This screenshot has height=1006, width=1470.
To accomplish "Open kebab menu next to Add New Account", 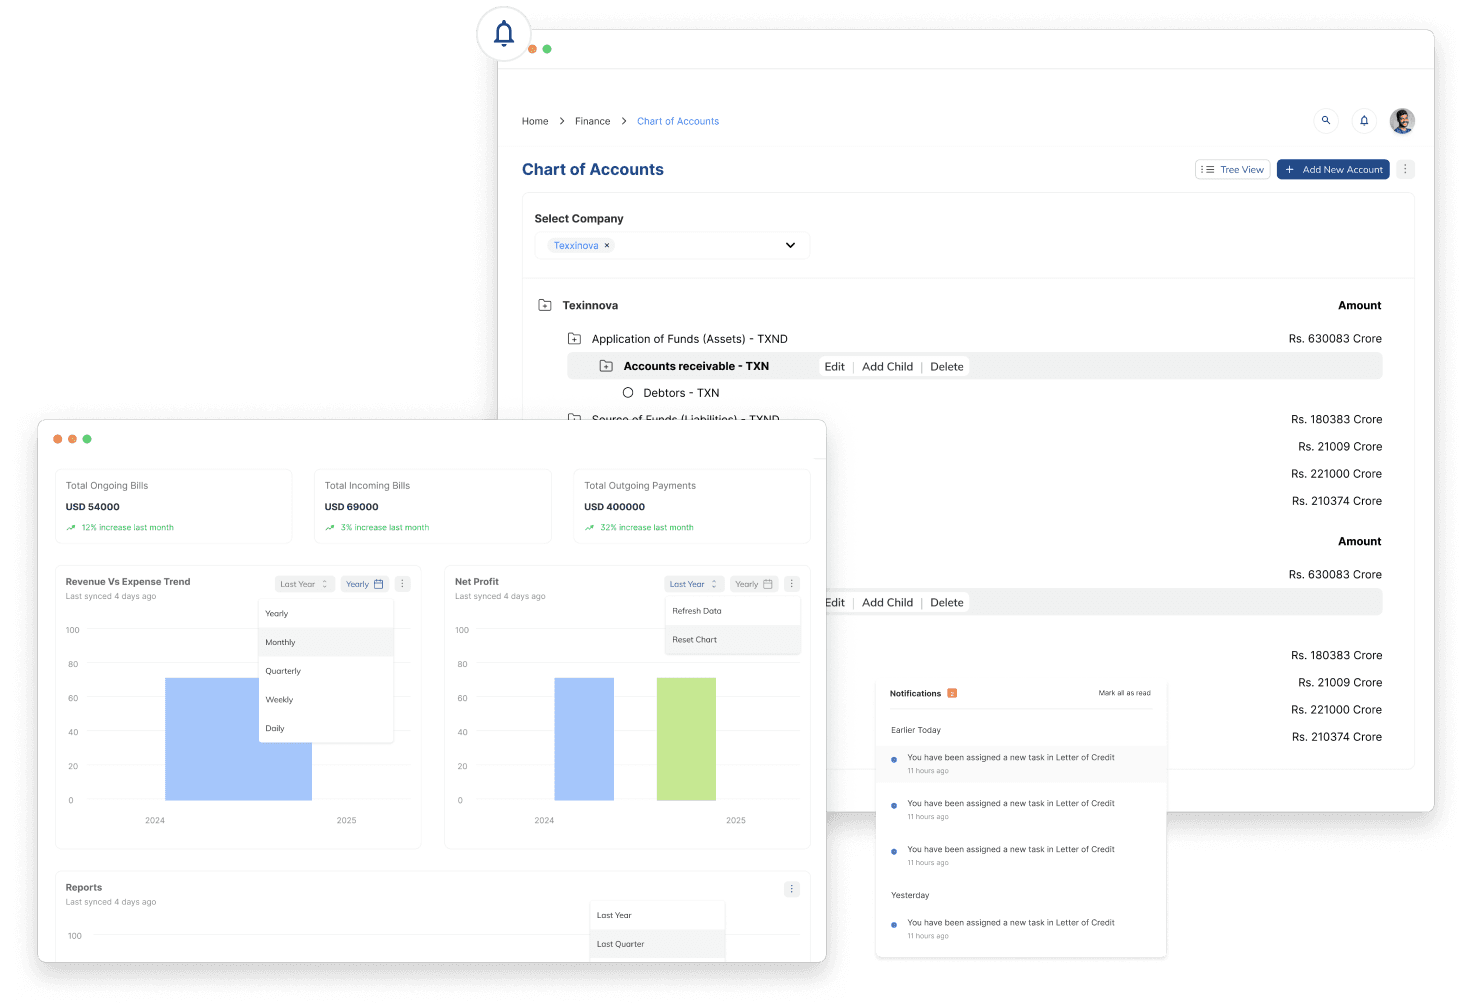I will 1405,170.
